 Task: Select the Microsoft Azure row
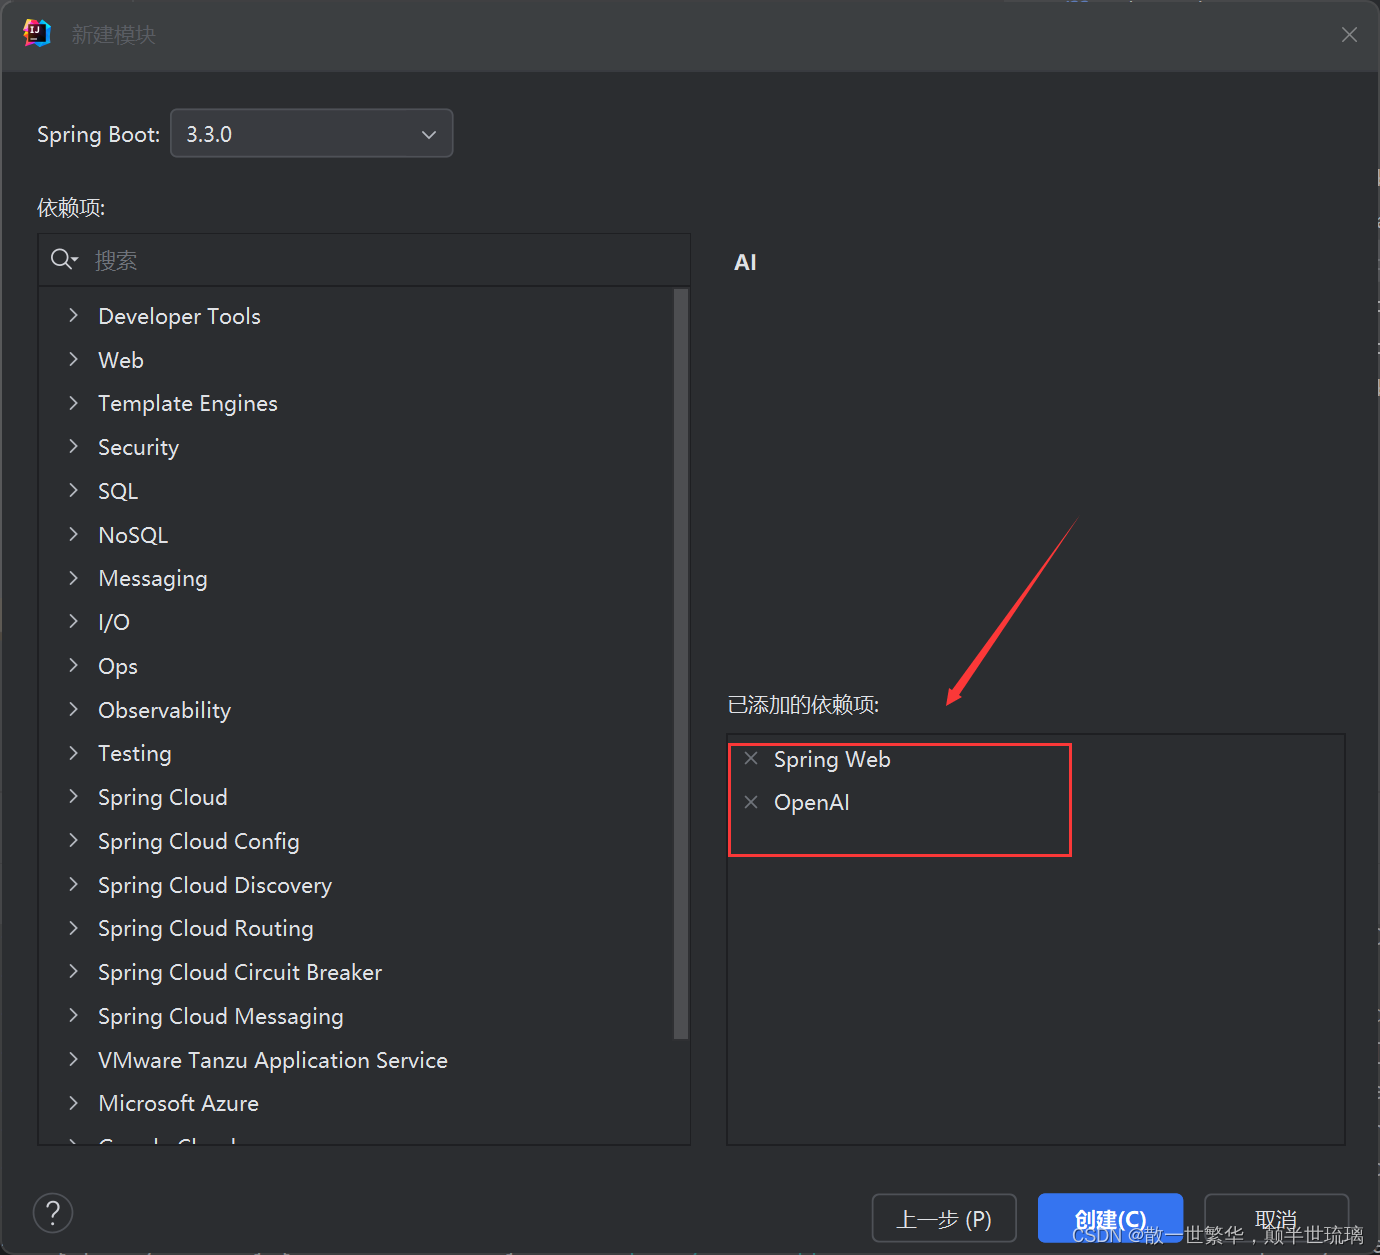click(x=357, y=1103)
